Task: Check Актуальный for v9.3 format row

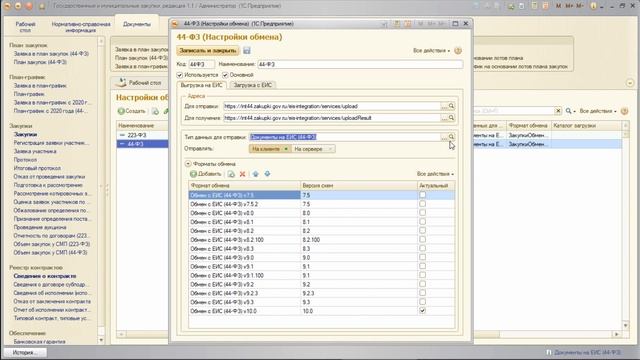Action: click(422, 302)
